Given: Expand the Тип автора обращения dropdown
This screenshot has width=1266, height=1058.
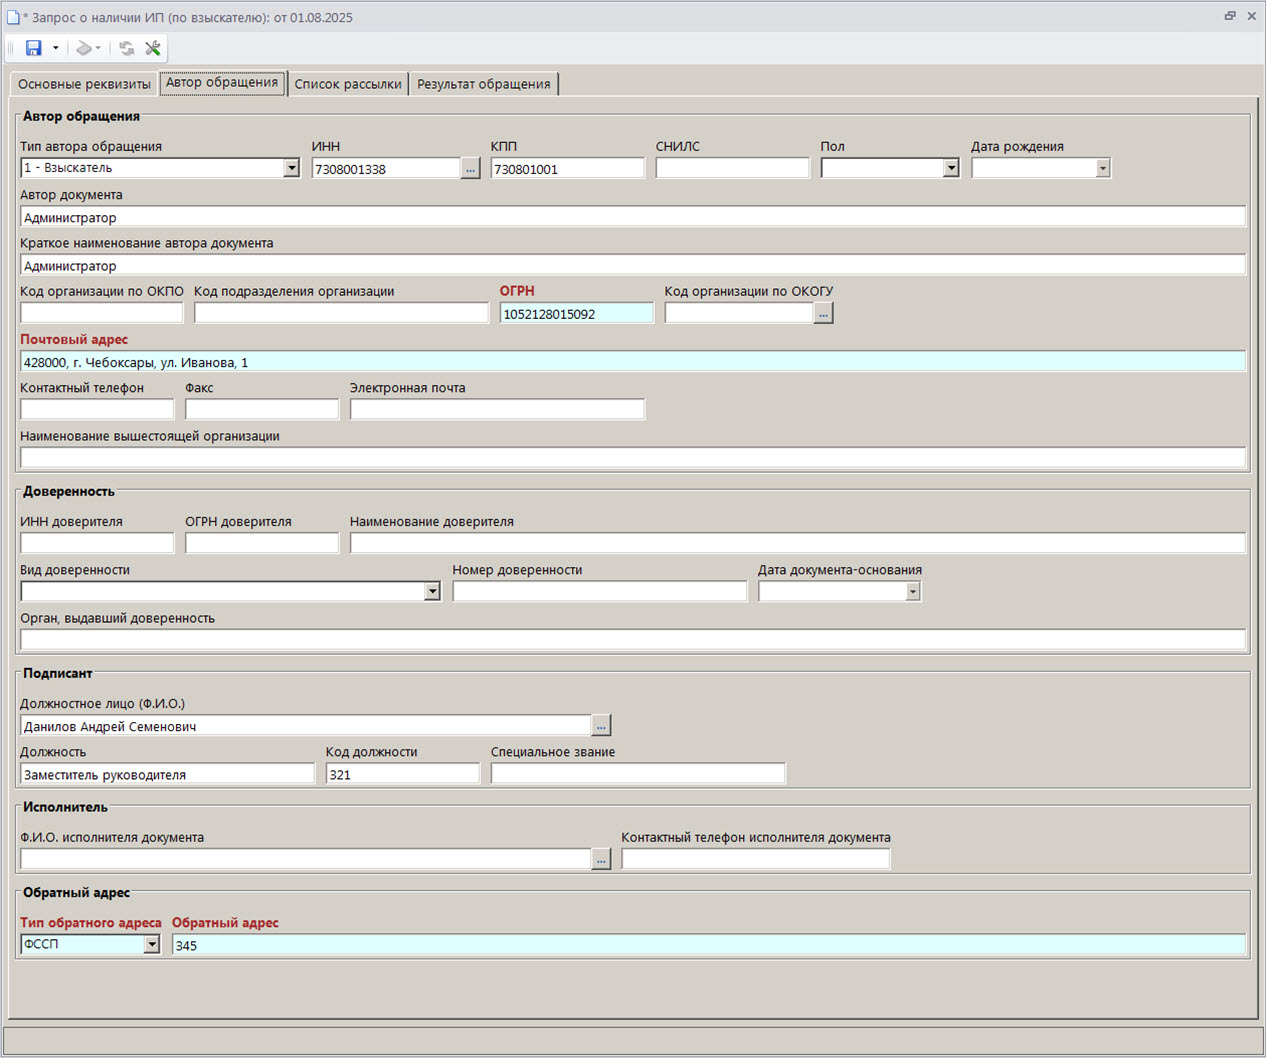Looking at the screenshot, I should (291, 168).
